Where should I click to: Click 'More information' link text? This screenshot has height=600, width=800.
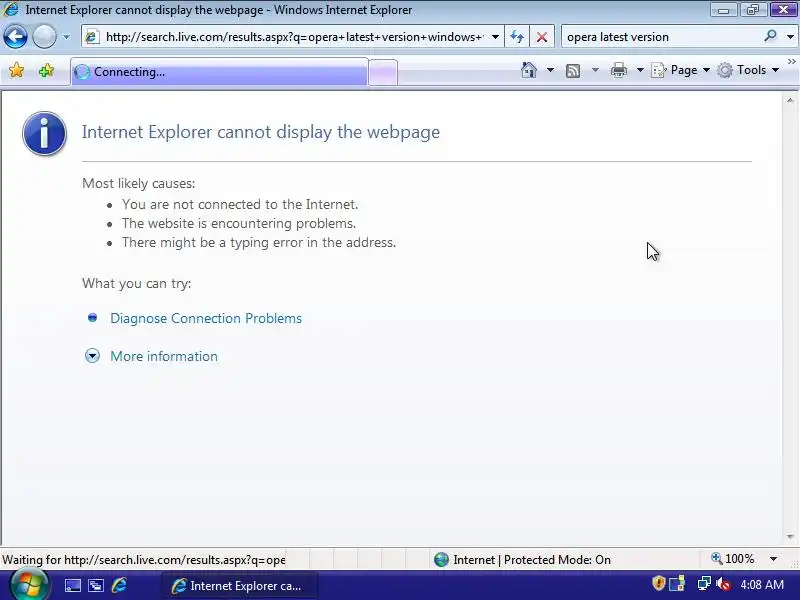pos(164,356)
